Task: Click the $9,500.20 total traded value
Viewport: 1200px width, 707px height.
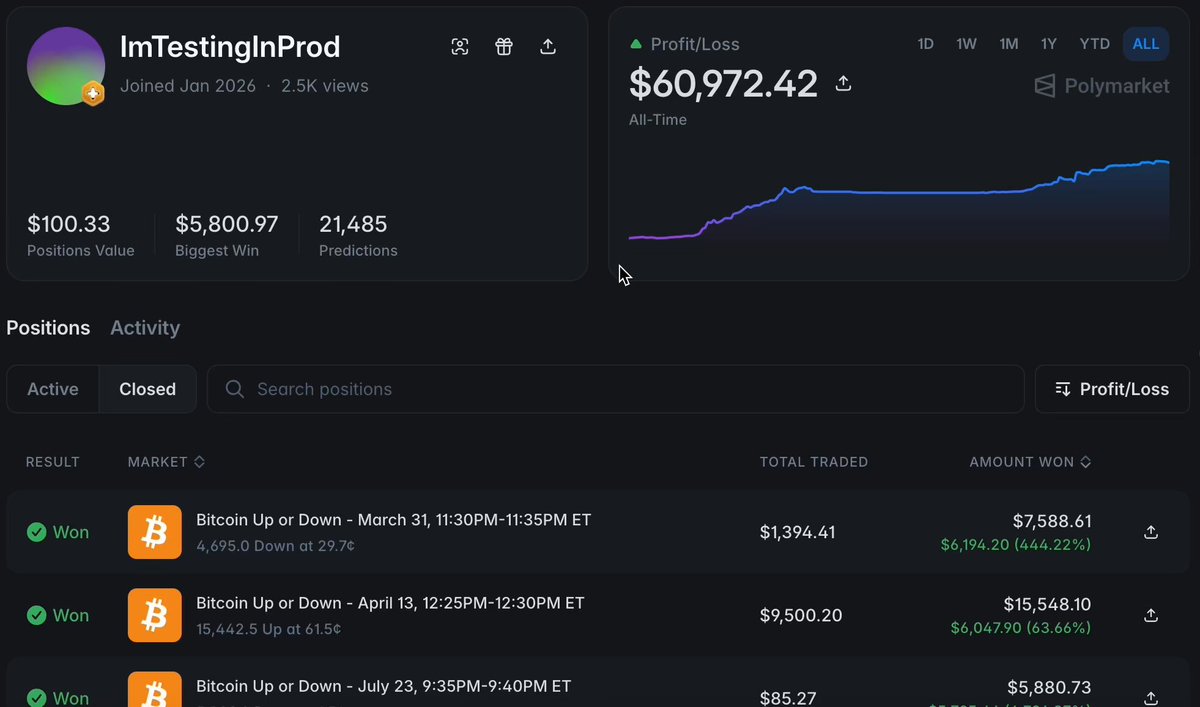Action: coord(801,615)
